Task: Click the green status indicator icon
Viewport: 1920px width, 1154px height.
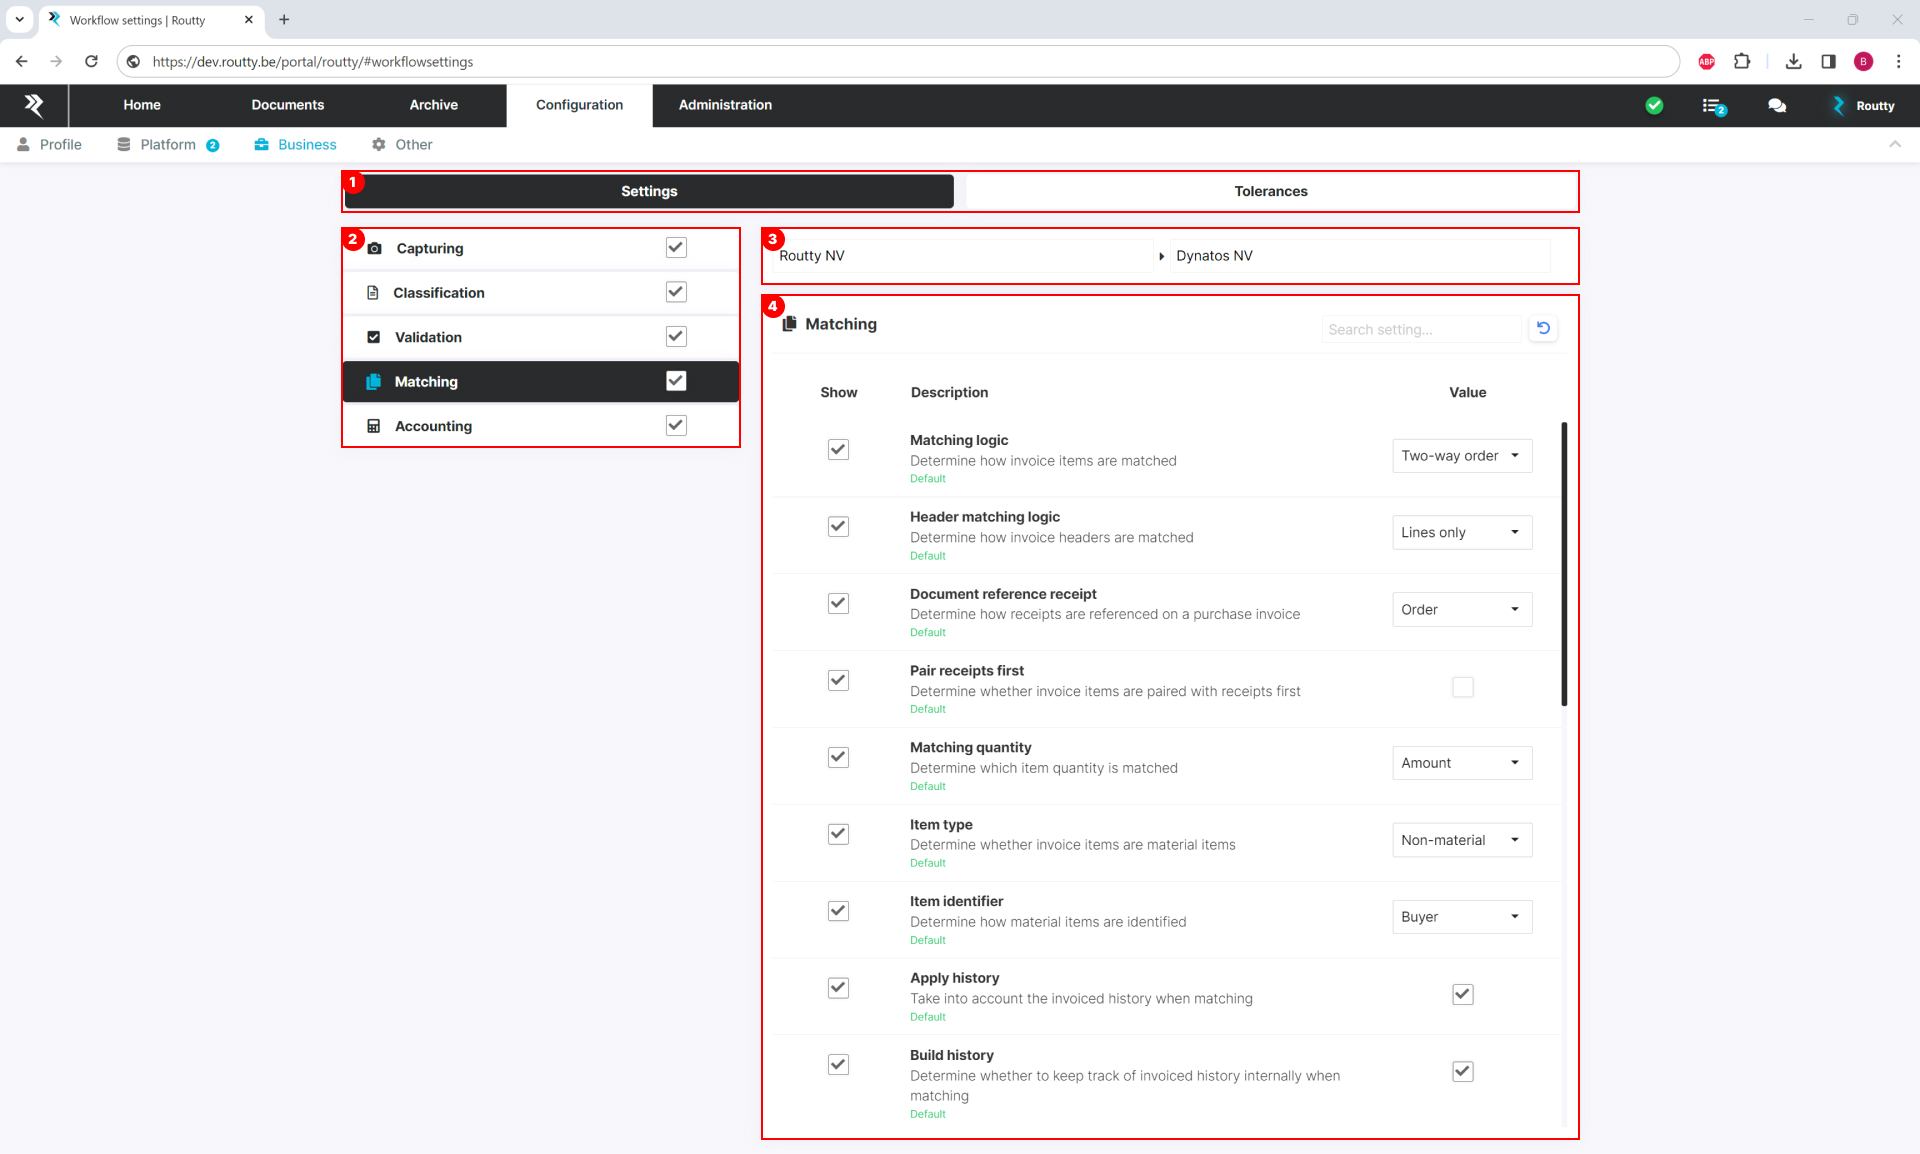Action: (x=1655, y=106)
